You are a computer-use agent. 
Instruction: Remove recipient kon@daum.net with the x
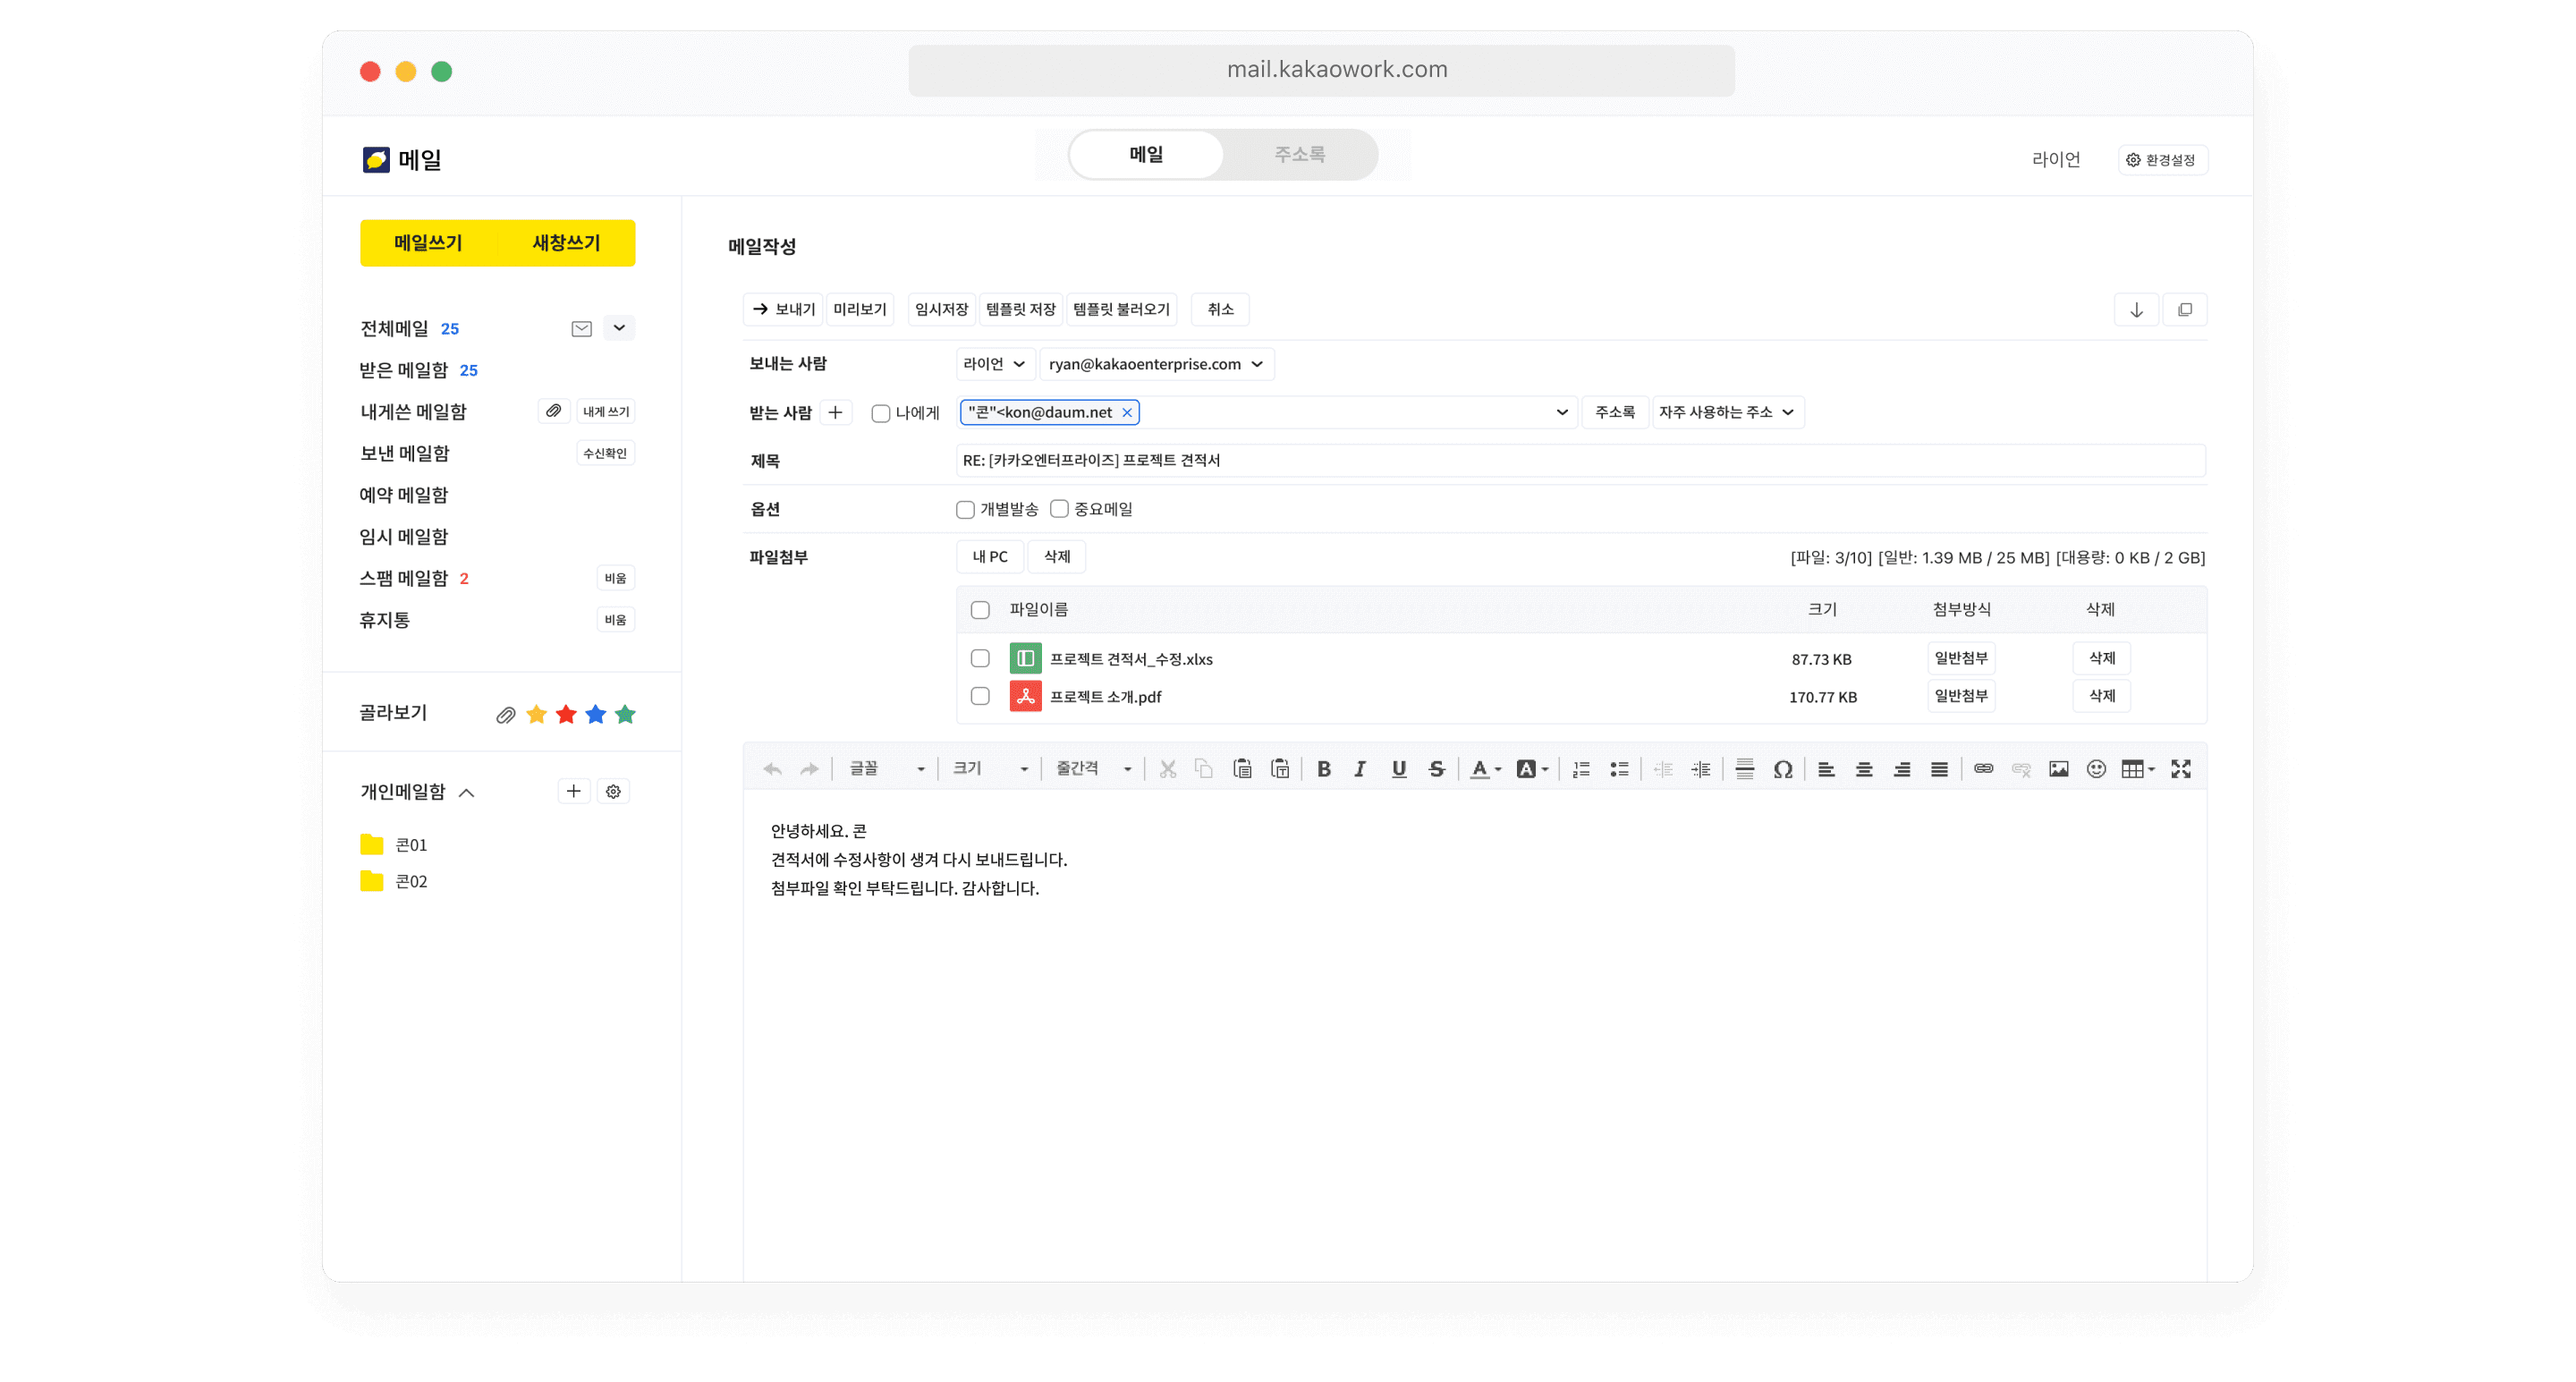click(x=1127, y=413)
